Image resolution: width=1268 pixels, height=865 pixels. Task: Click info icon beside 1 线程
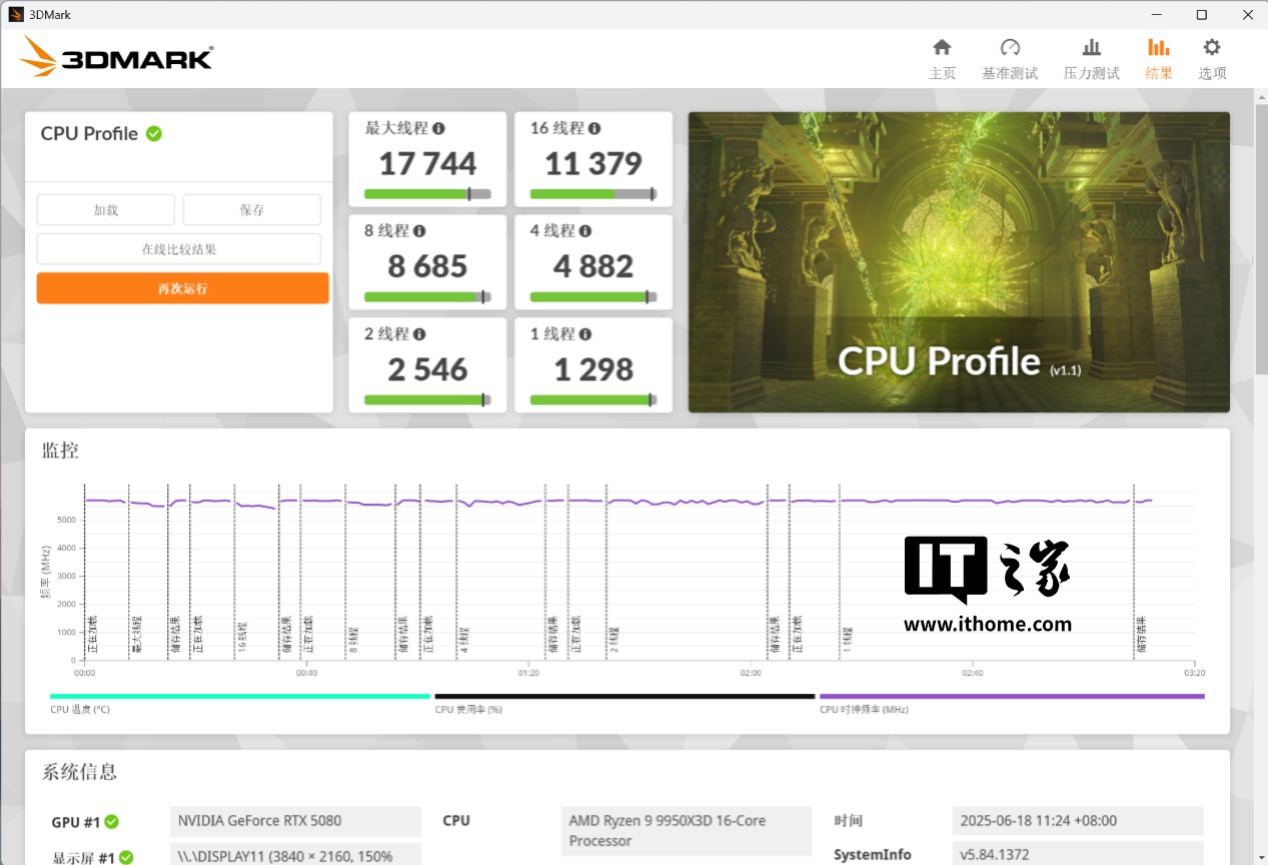586,334
